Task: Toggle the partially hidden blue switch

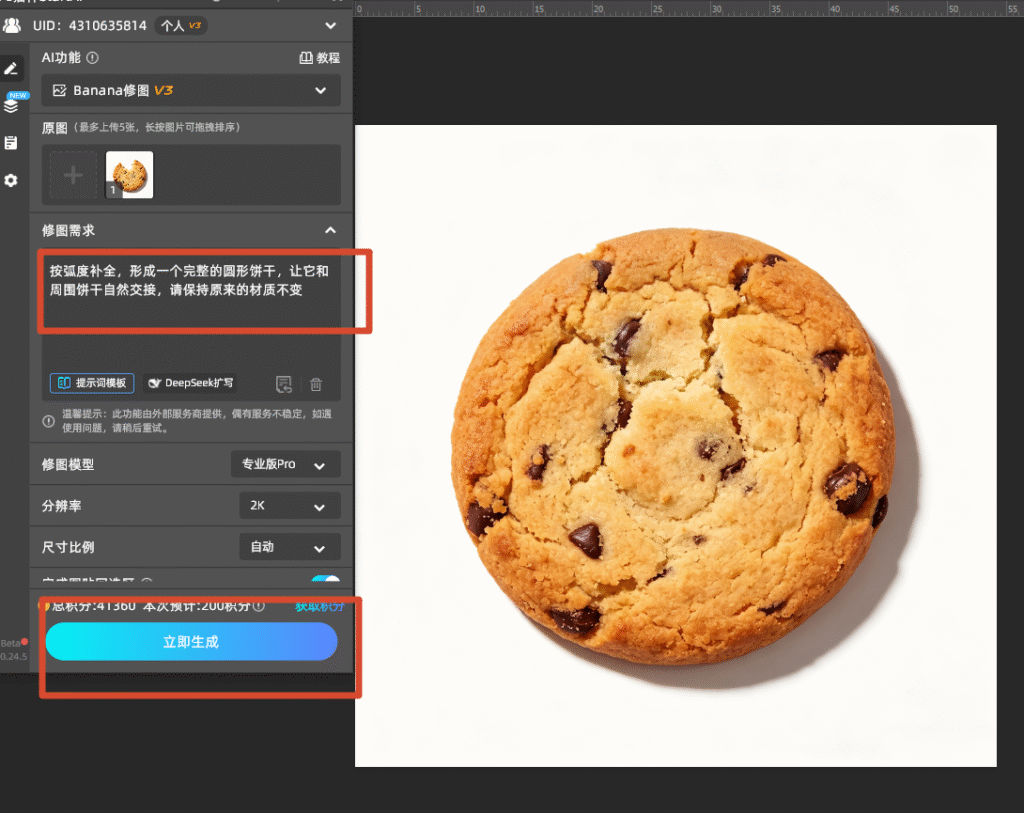Action: [325, 579]
